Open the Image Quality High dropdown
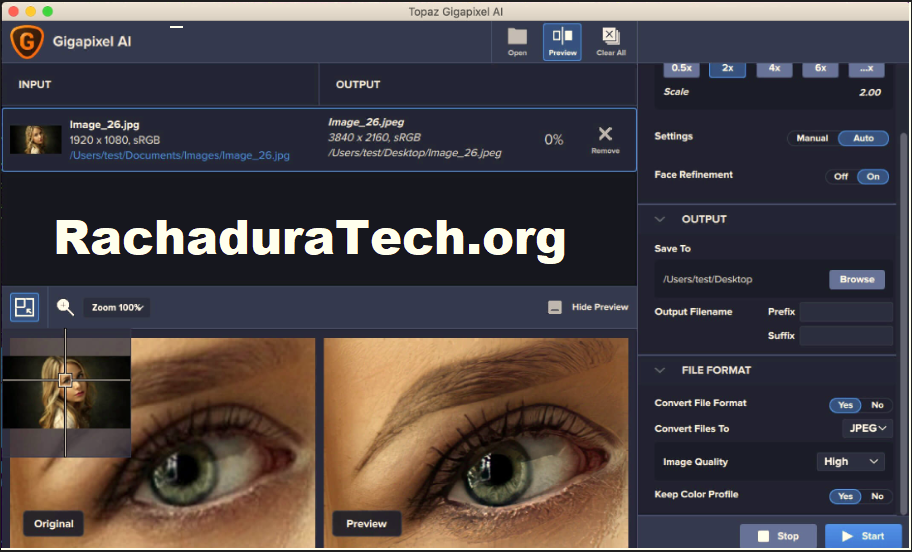Viewport: 912px width, 552px height. [x=850, y=462]
